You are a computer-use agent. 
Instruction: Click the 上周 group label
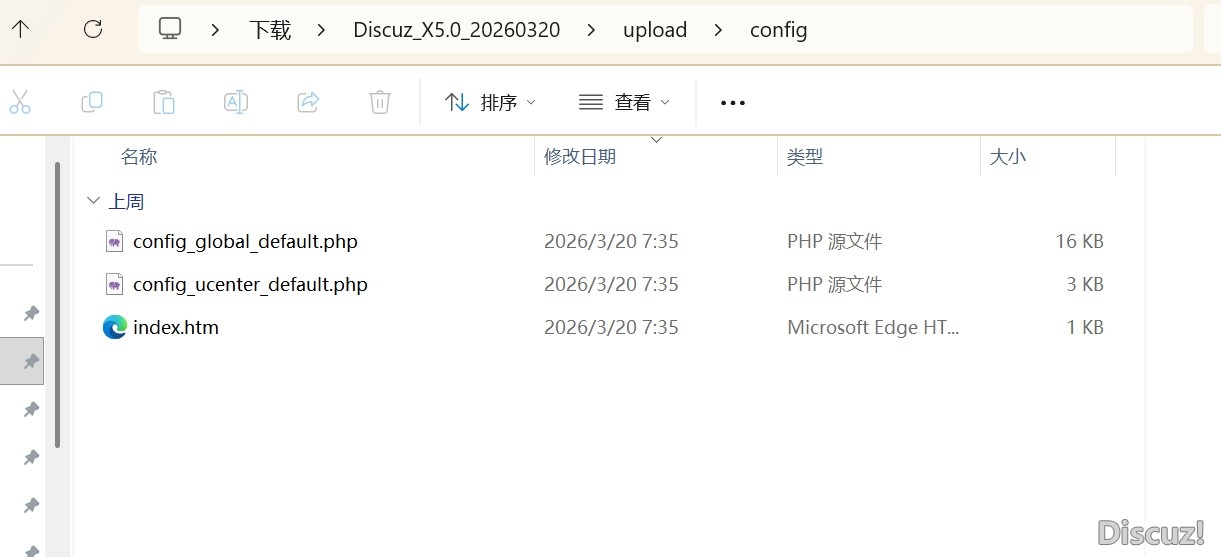126,201
